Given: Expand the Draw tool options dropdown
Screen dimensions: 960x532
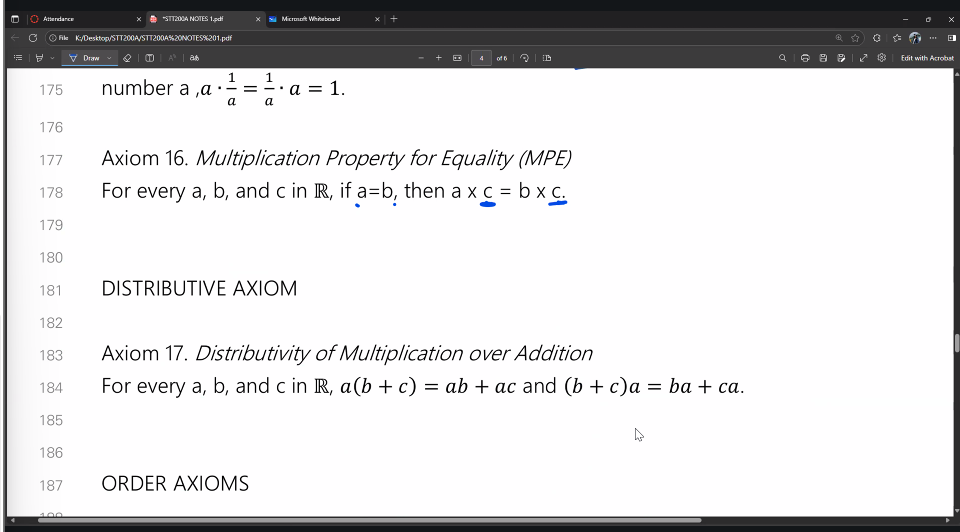Looking at the screenshot, I should (109, 58).
